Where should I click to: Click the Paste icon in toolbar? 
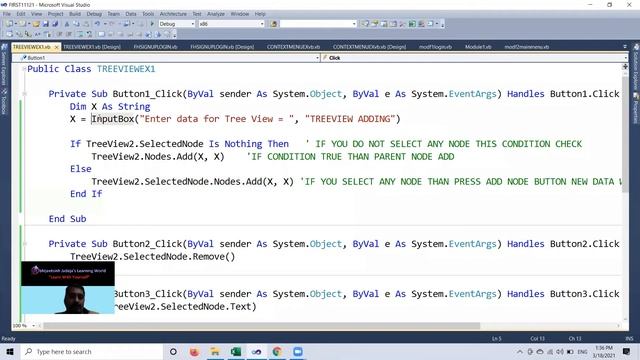(86, 24)
